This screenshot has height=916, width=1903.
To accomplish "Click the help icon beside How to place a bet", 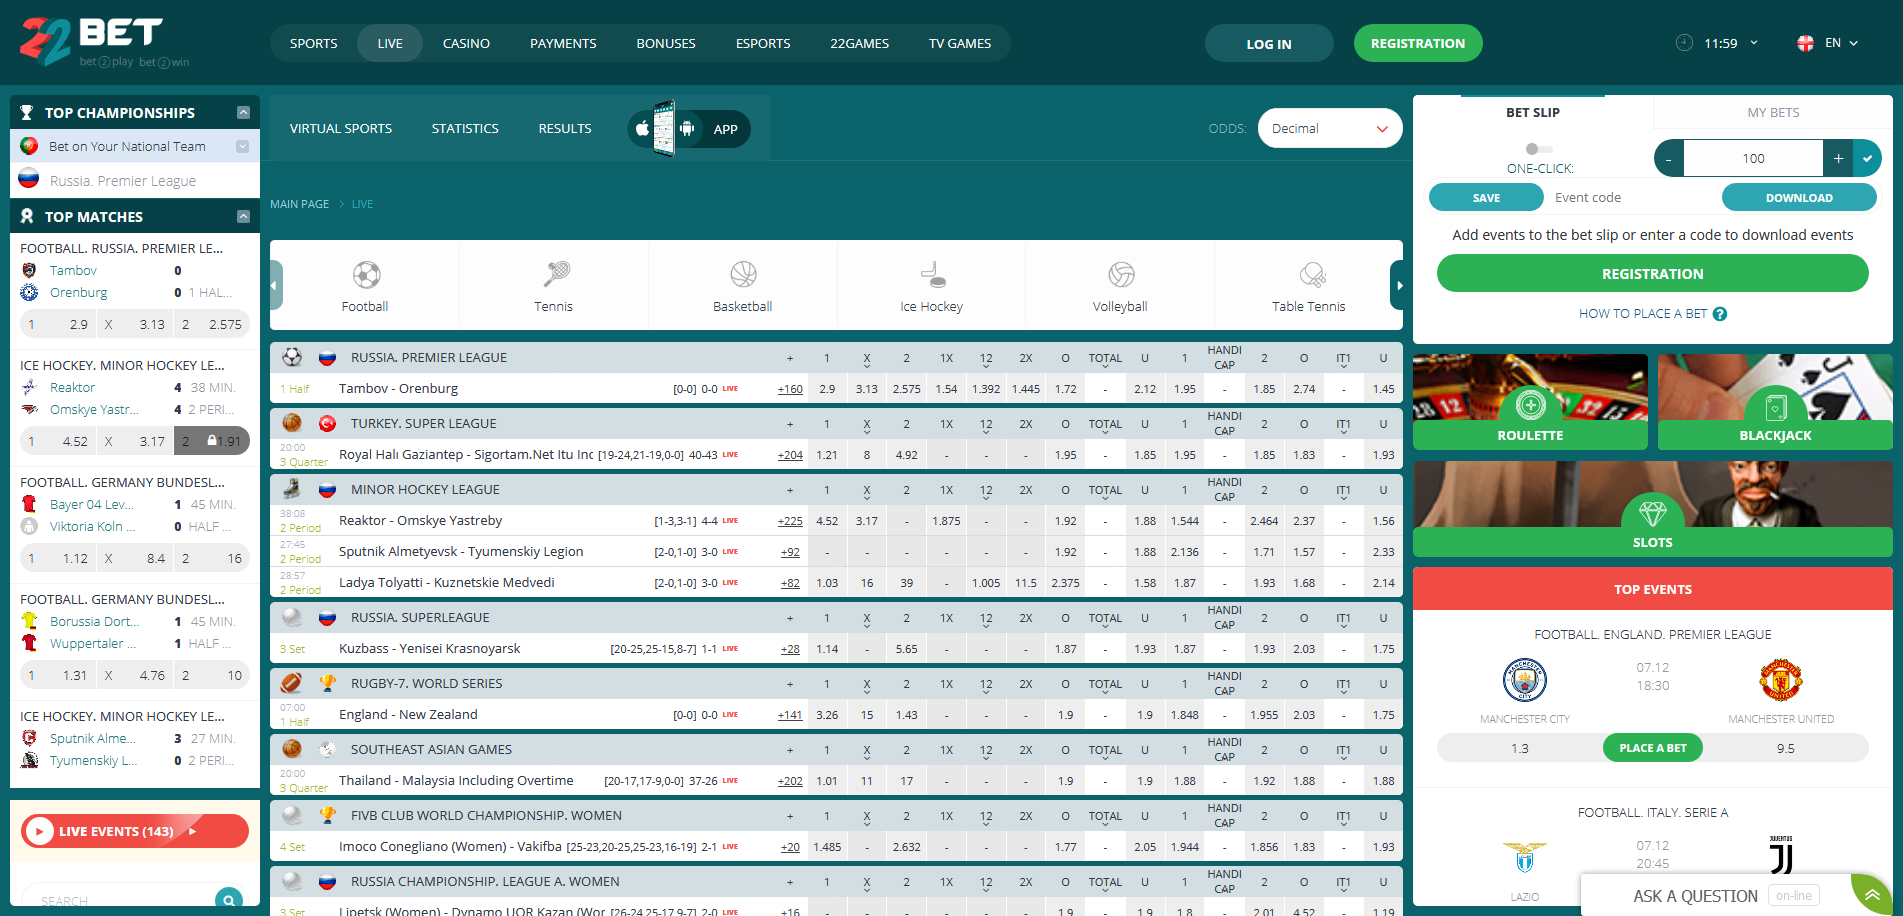I will point(1720,314).
